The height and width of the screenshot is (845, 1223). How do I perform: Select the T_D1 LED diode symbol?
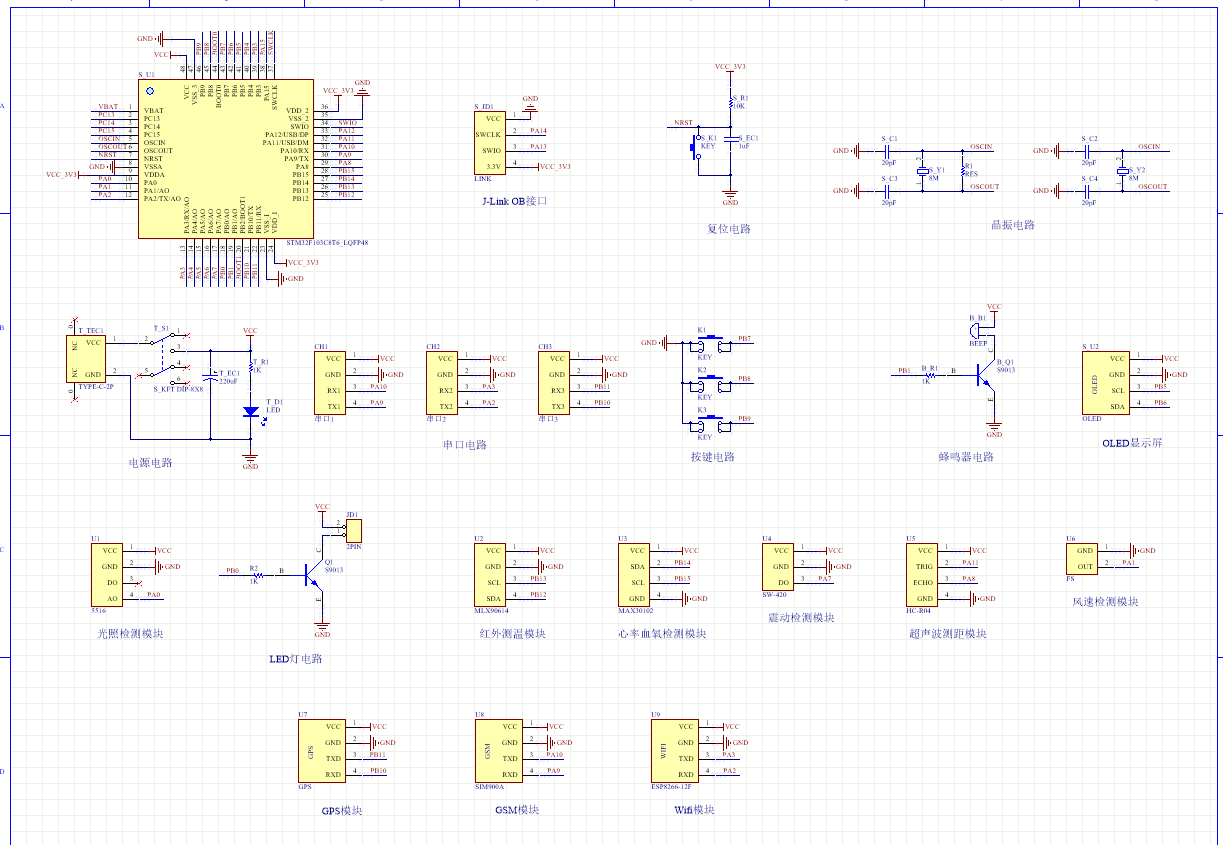click(x=250, y=411)
